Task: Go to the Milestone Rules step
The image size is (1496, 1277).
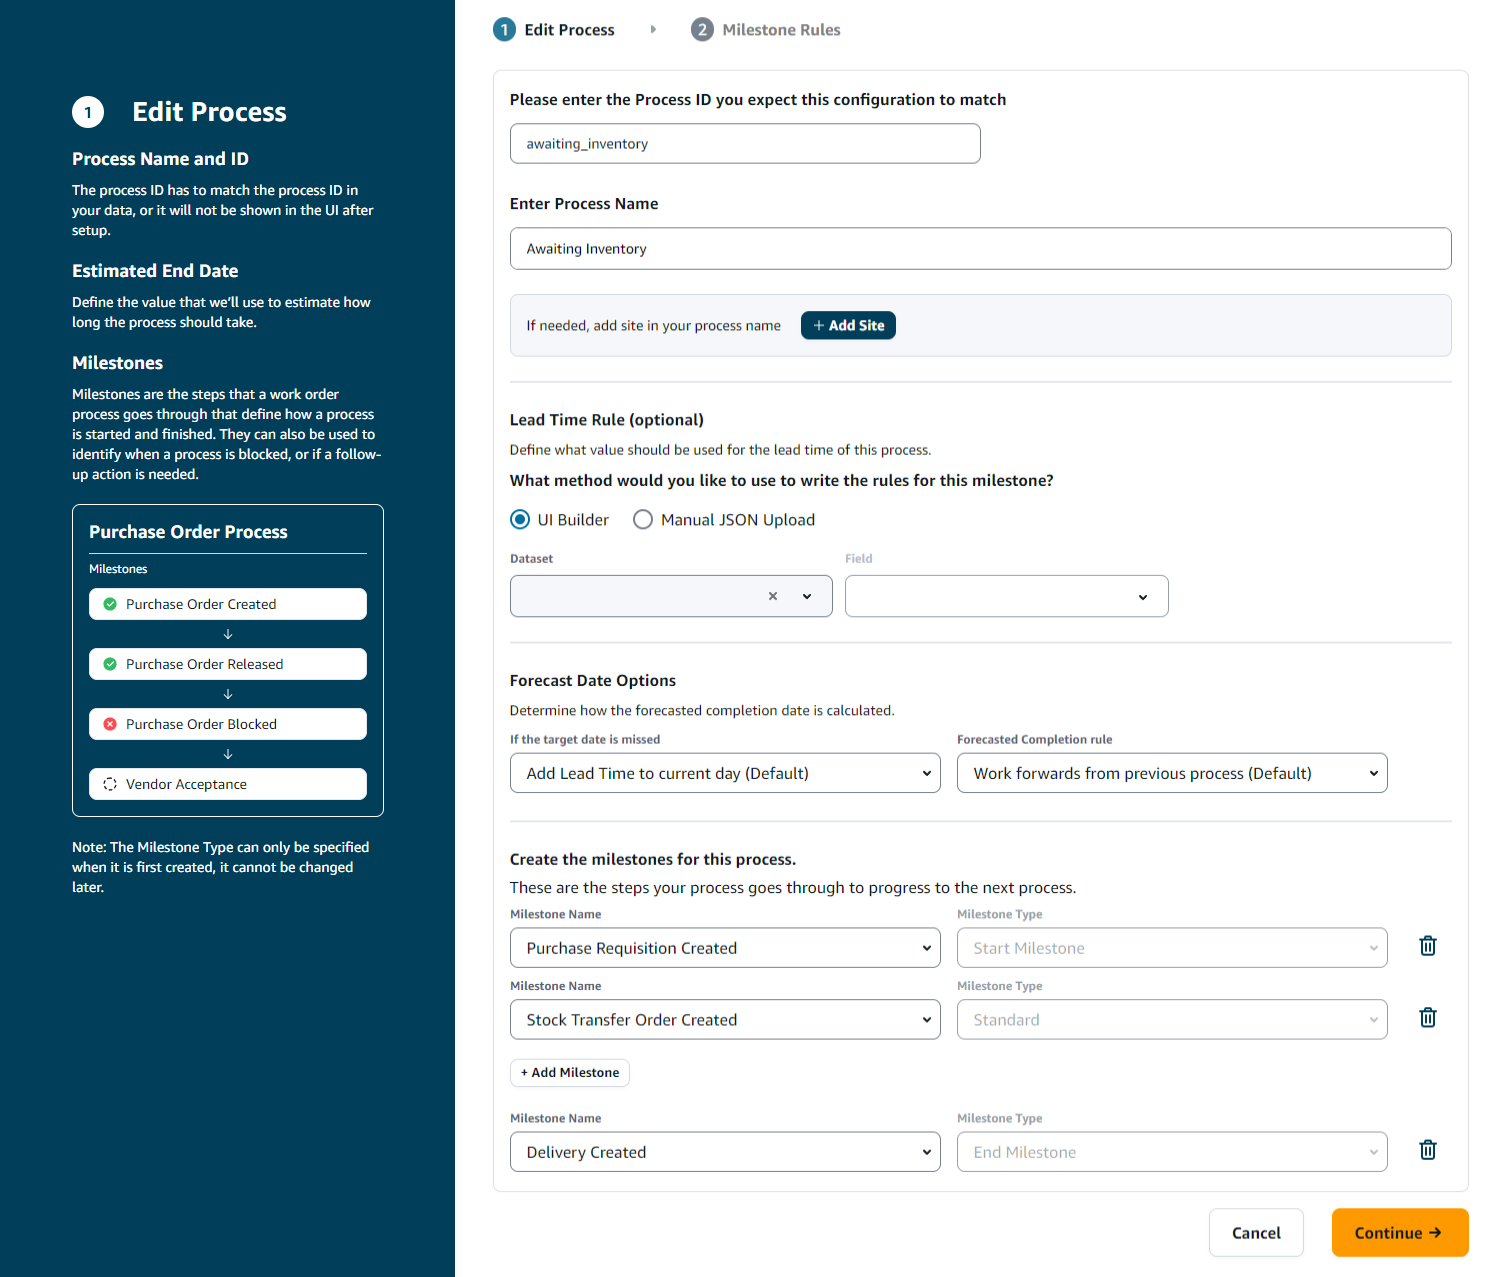Action: (x=766, y=30)
